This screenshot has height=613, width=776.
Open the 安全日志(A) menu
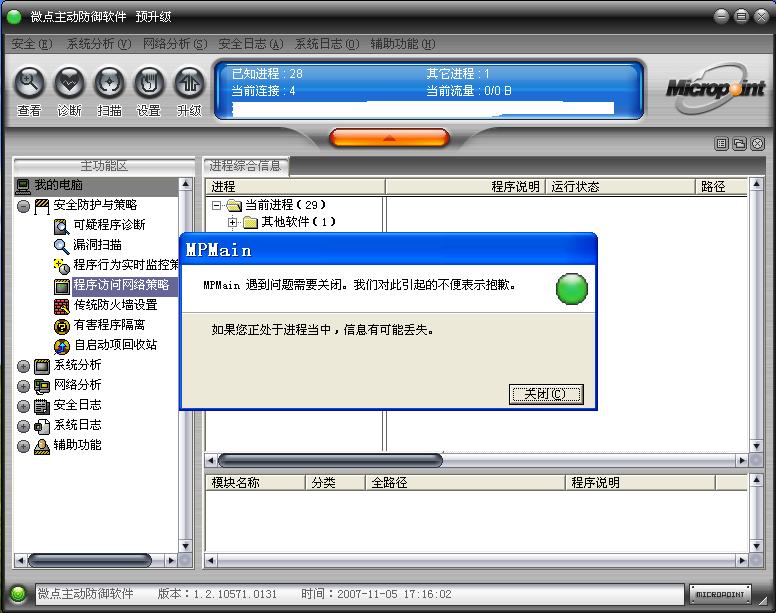pos(251,44)
